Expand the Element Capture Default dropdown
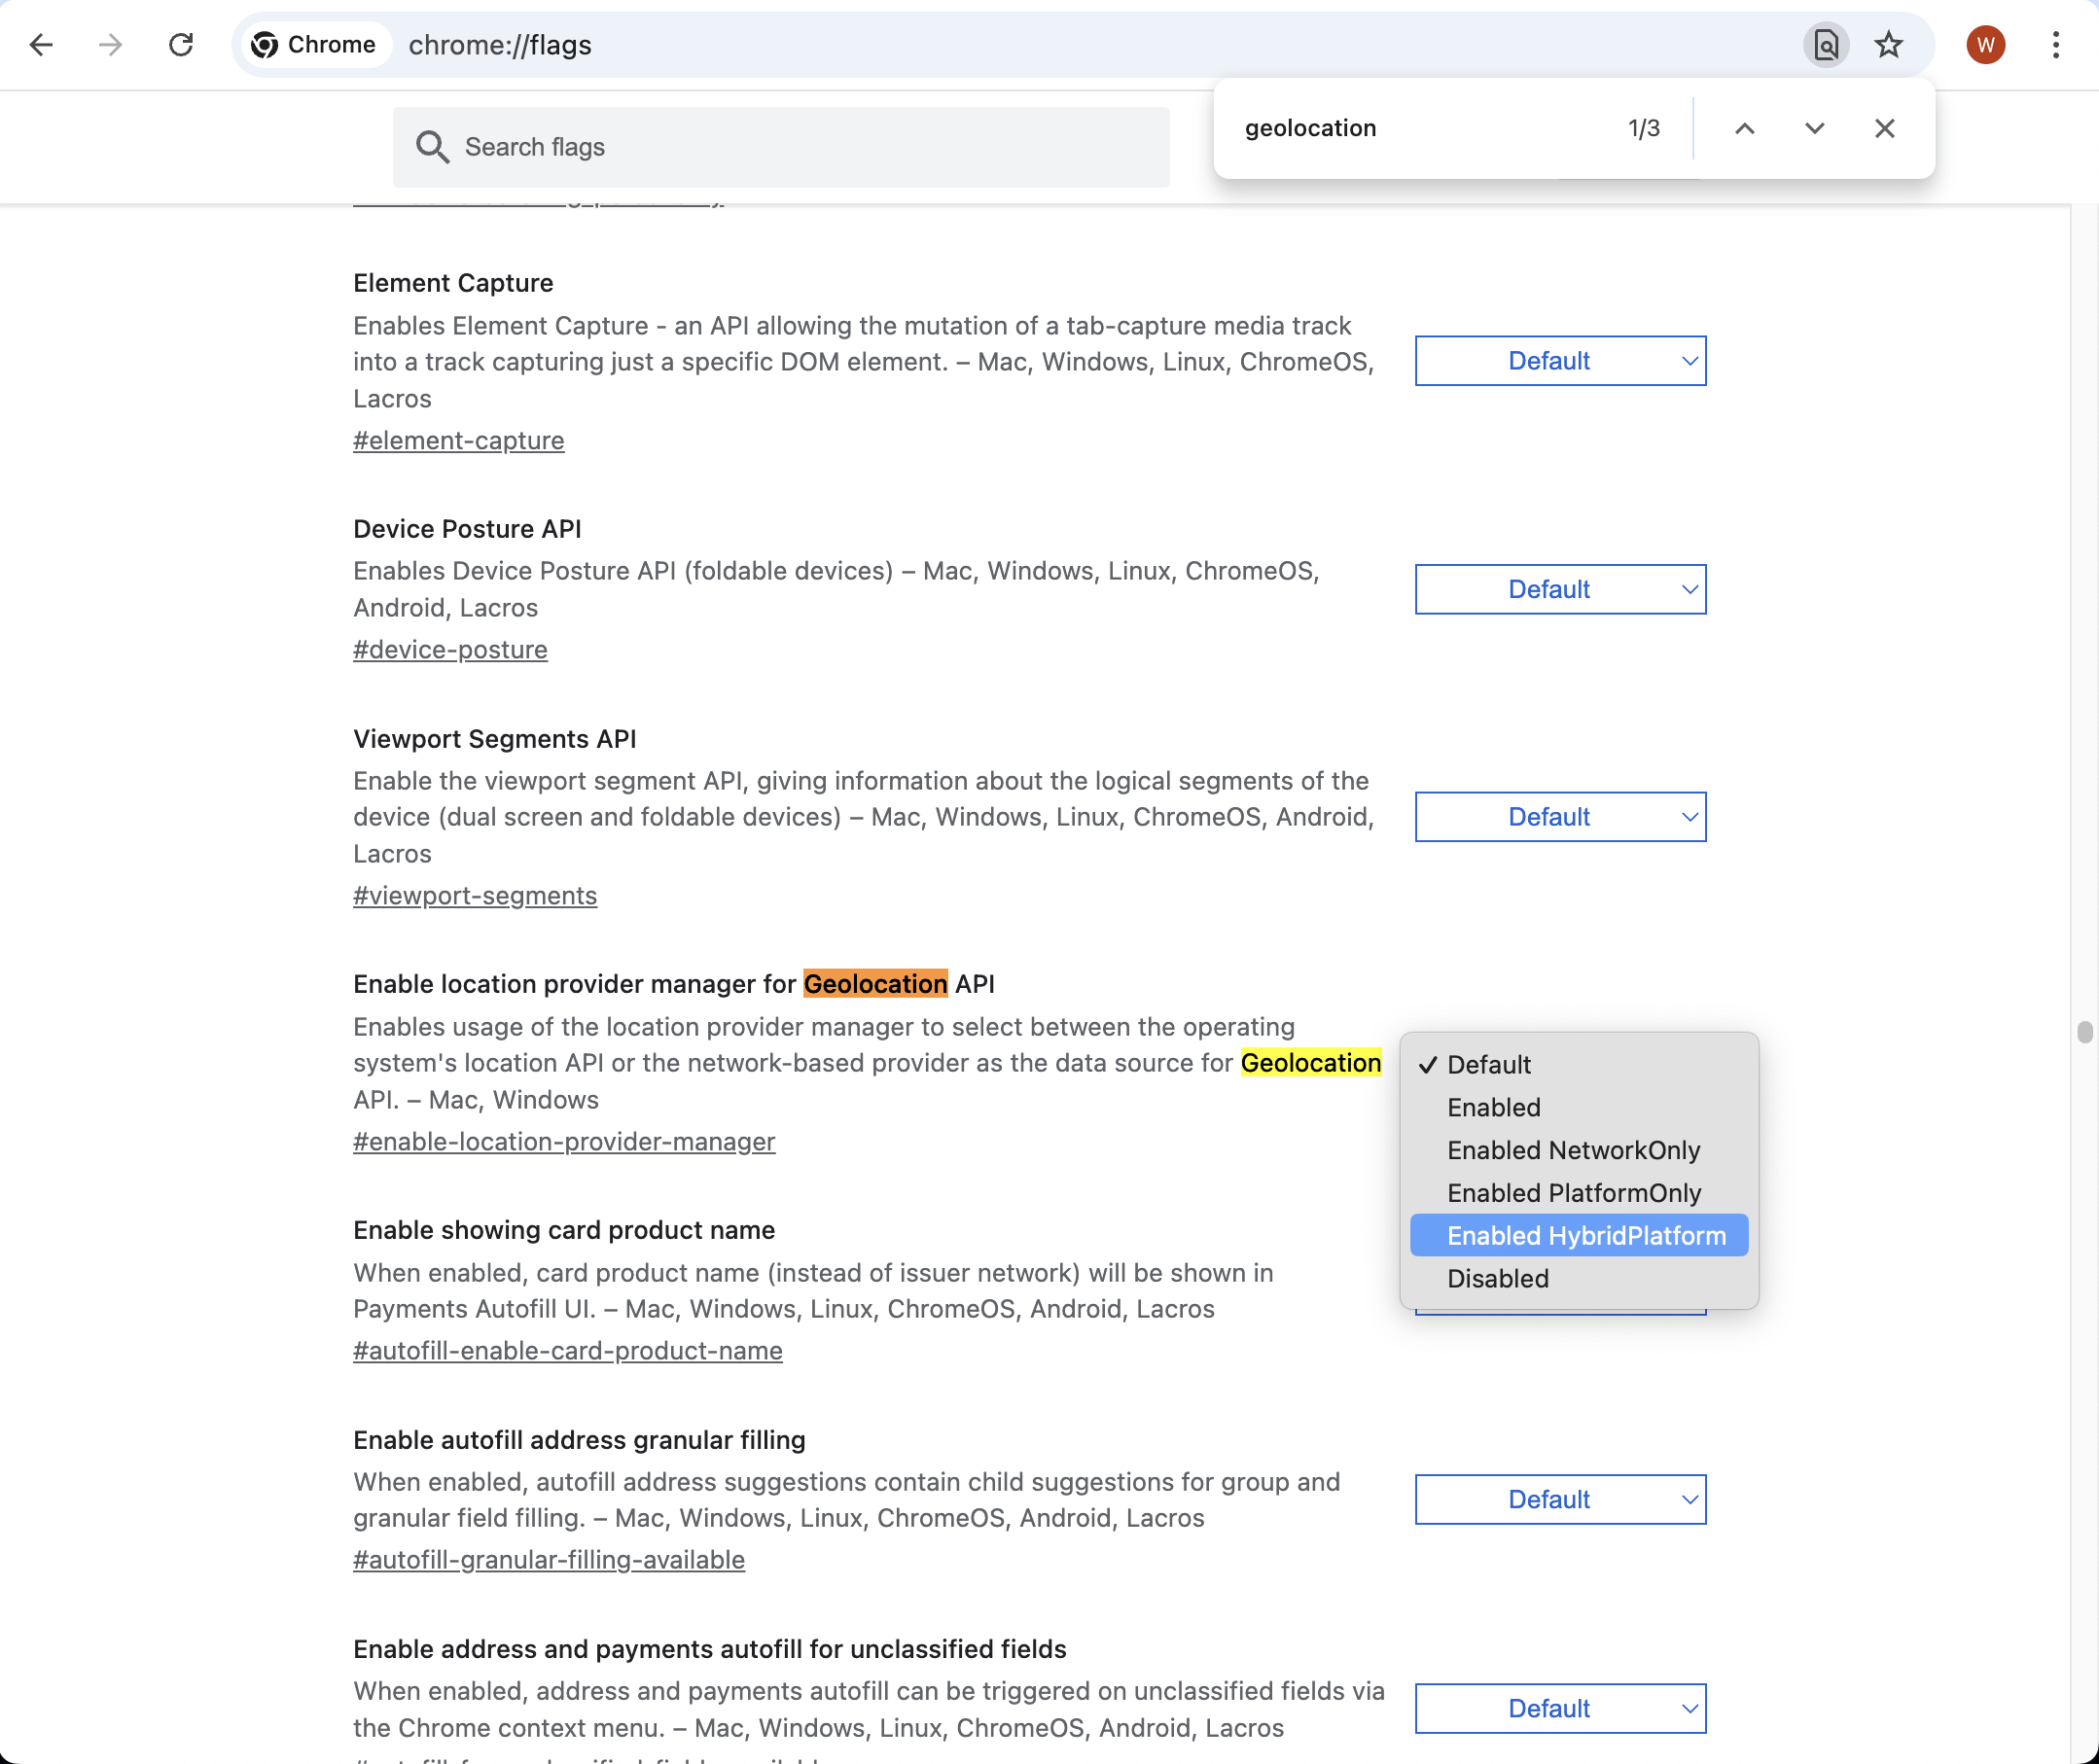The width and height of the screenshot is (2099, 1764). 1560,361
